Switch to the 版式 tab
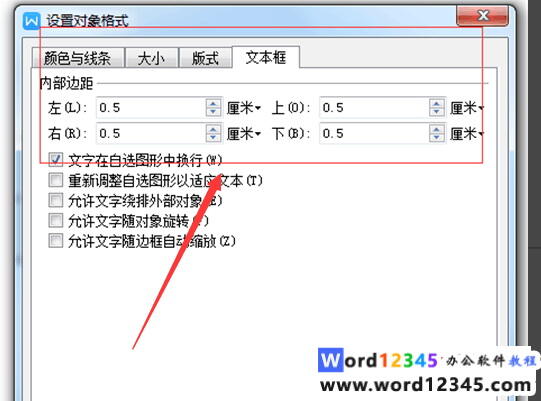Image resolution: width=541 pixels, height=401 pixels. tap(205, 58)
